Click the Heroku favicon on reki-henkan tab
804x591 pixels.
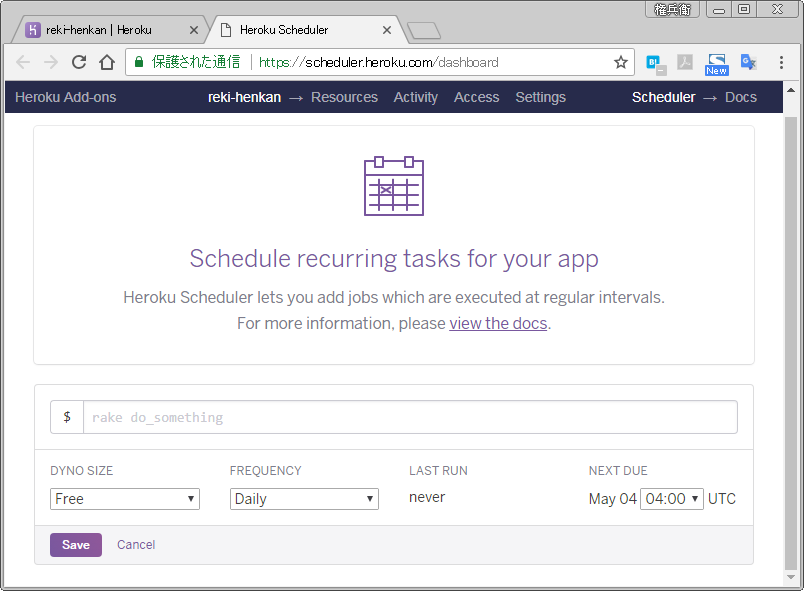pos(32,30)
